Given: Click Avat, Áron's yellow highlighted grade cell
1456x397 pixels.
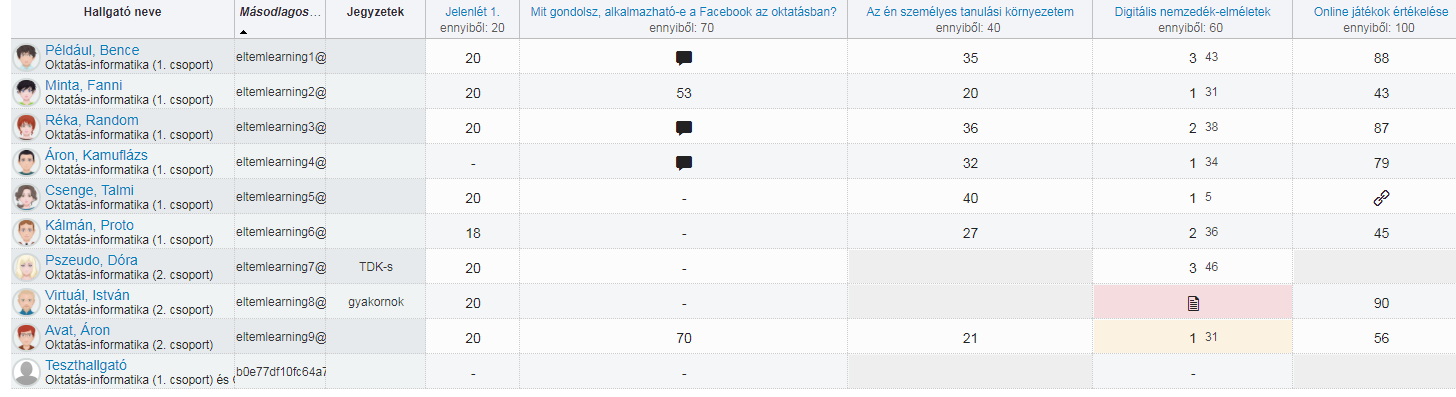Looking at the screenshot, I should [1192, 338].
